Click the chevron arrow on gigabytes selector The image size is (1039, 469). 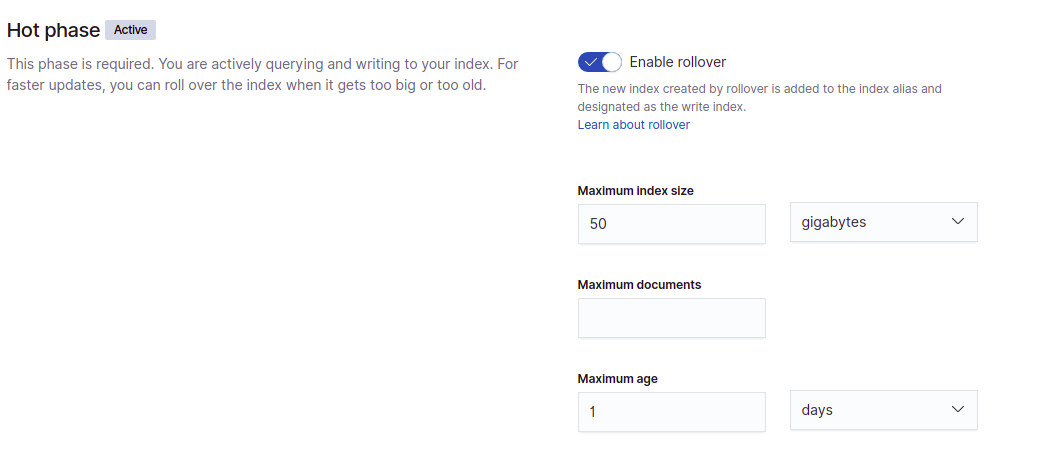coord(957,222)
